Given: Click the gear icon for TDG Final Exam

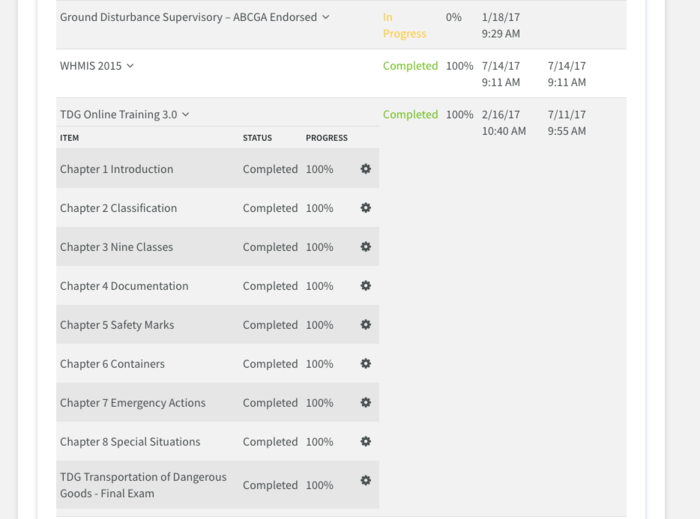Looking at the screenshot, I should (366, 480).
